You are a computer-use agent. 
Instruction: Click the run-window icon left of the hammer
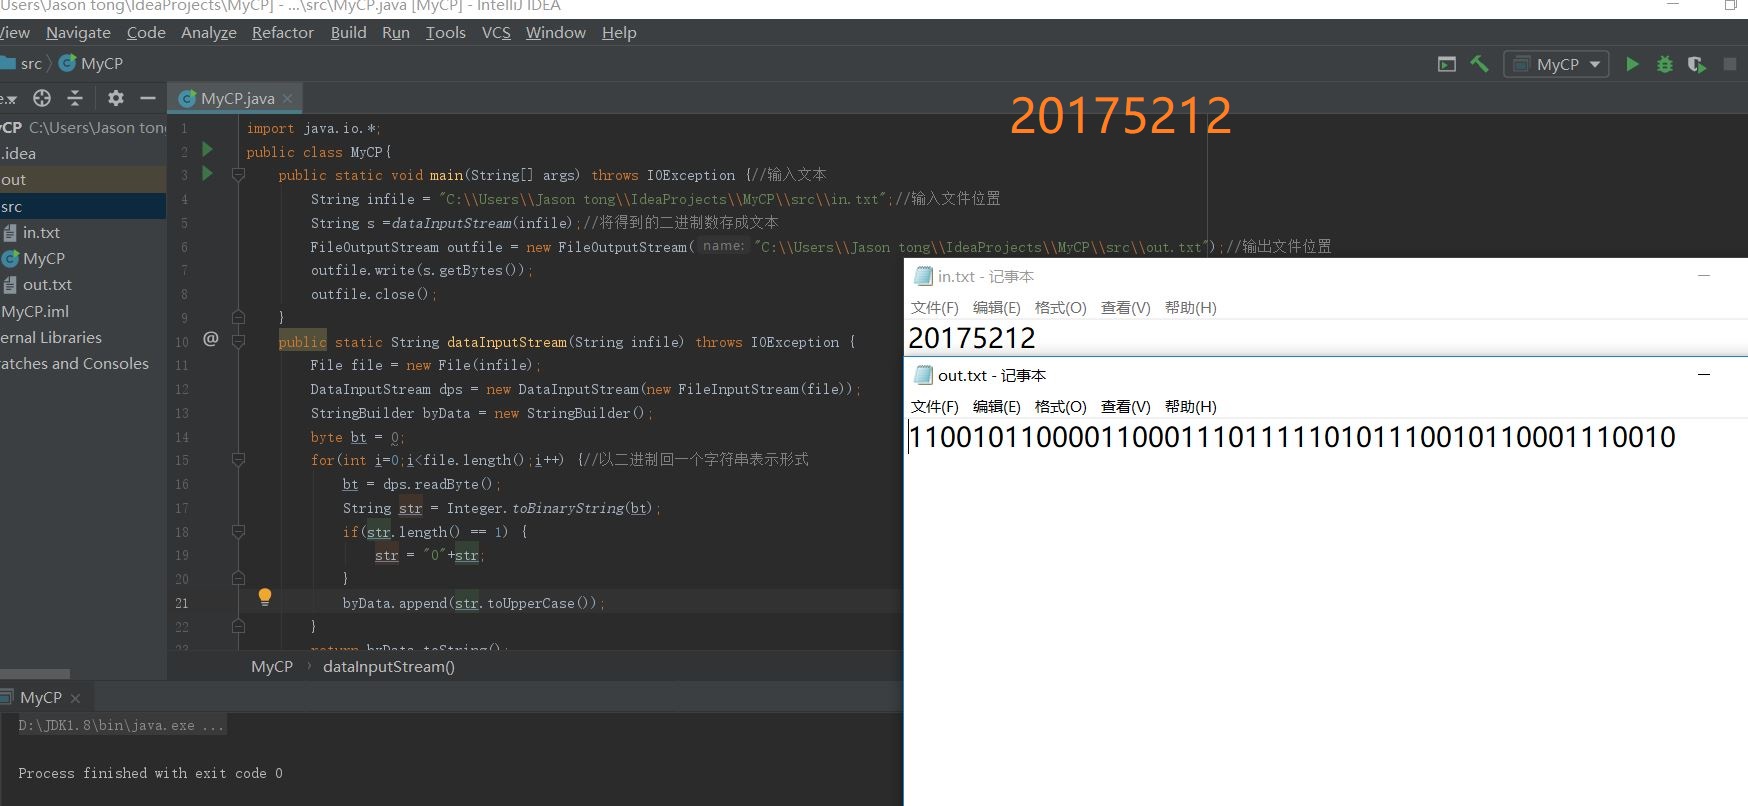[x=1447, y=64]
